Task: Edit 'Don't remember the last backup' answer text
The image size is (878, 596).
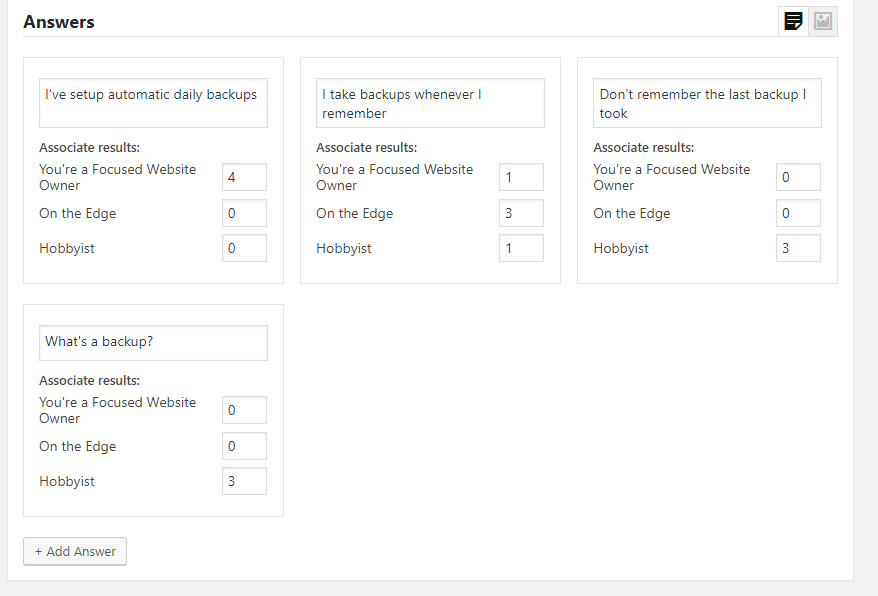Action: click(x=707, y=103)
